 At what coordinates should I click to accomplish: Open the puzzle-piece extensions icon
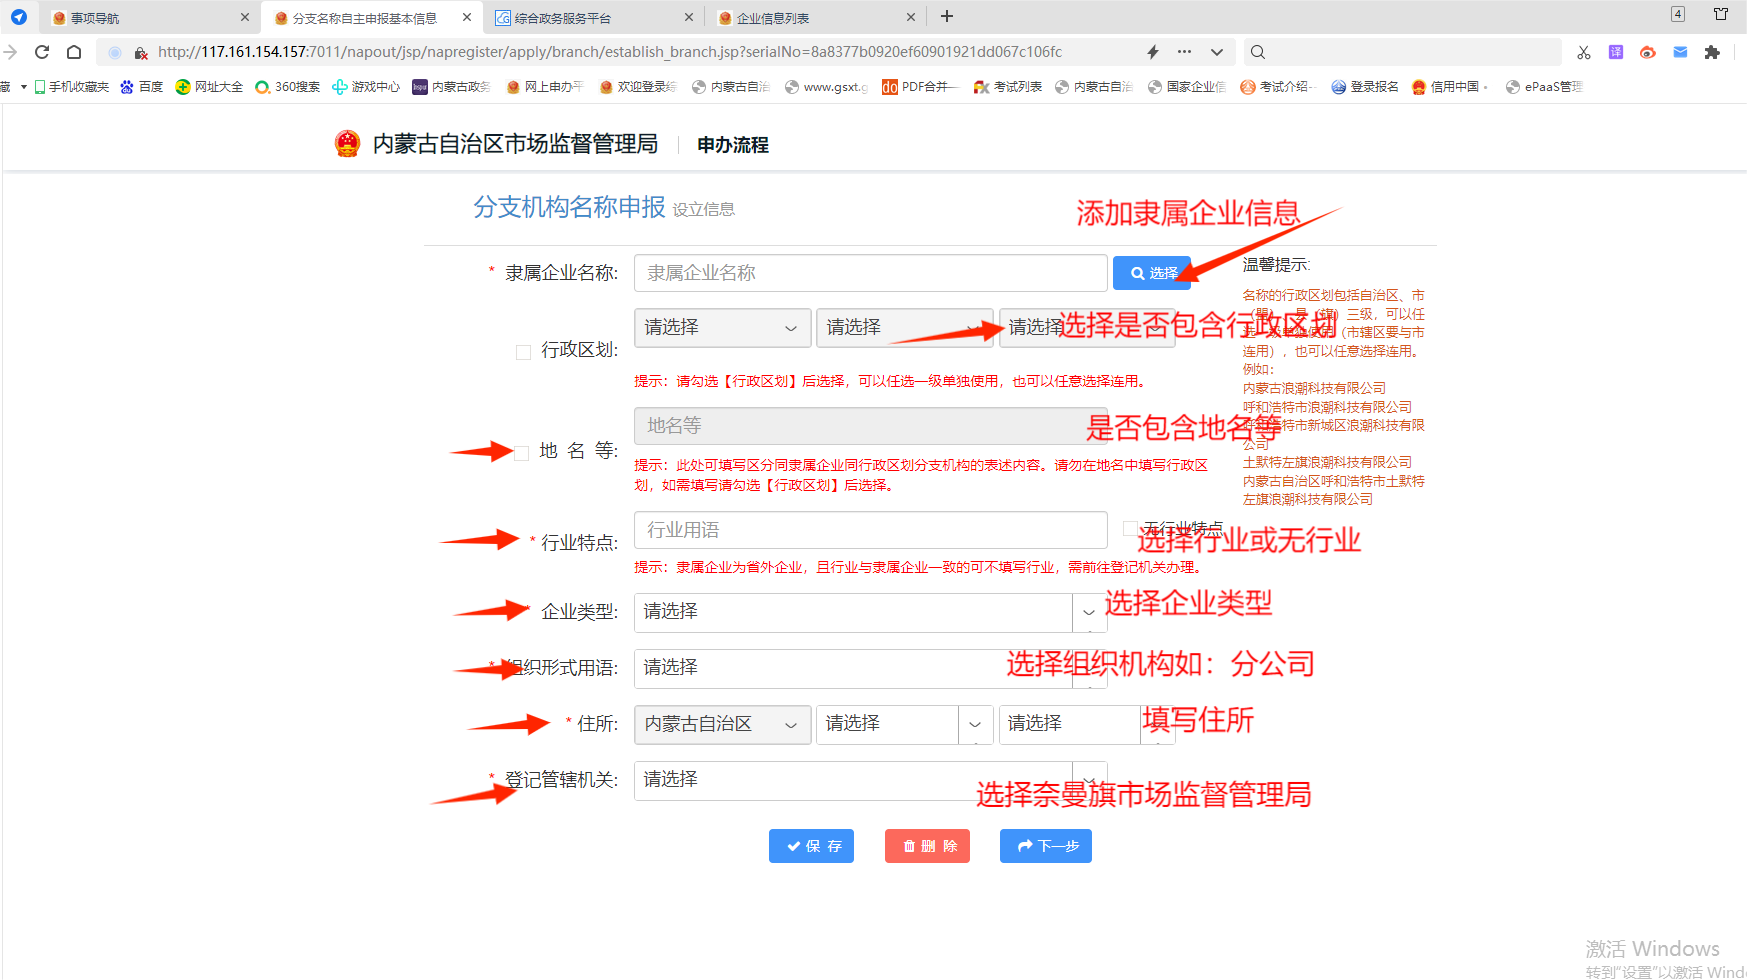click(1712, 52)
